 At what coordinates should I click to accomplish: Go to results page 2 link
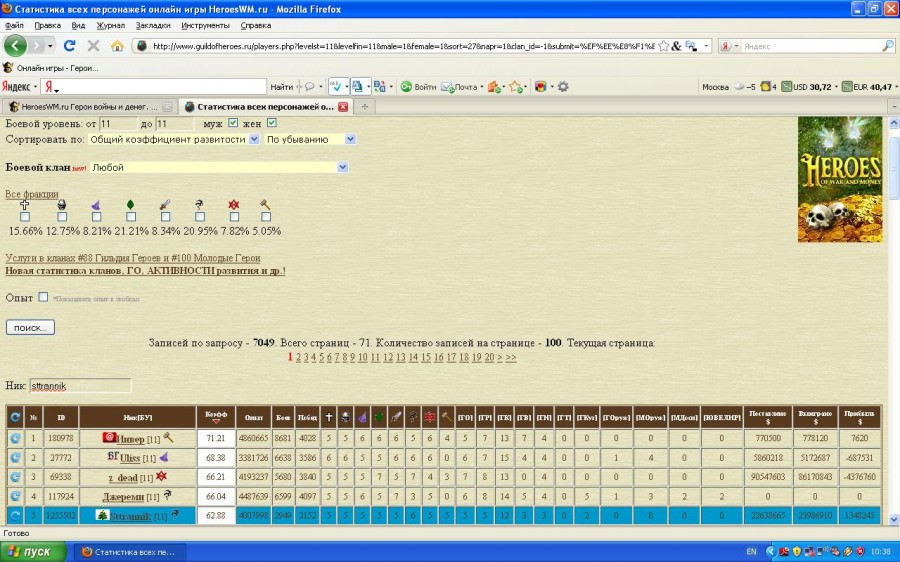coord(299,357)
